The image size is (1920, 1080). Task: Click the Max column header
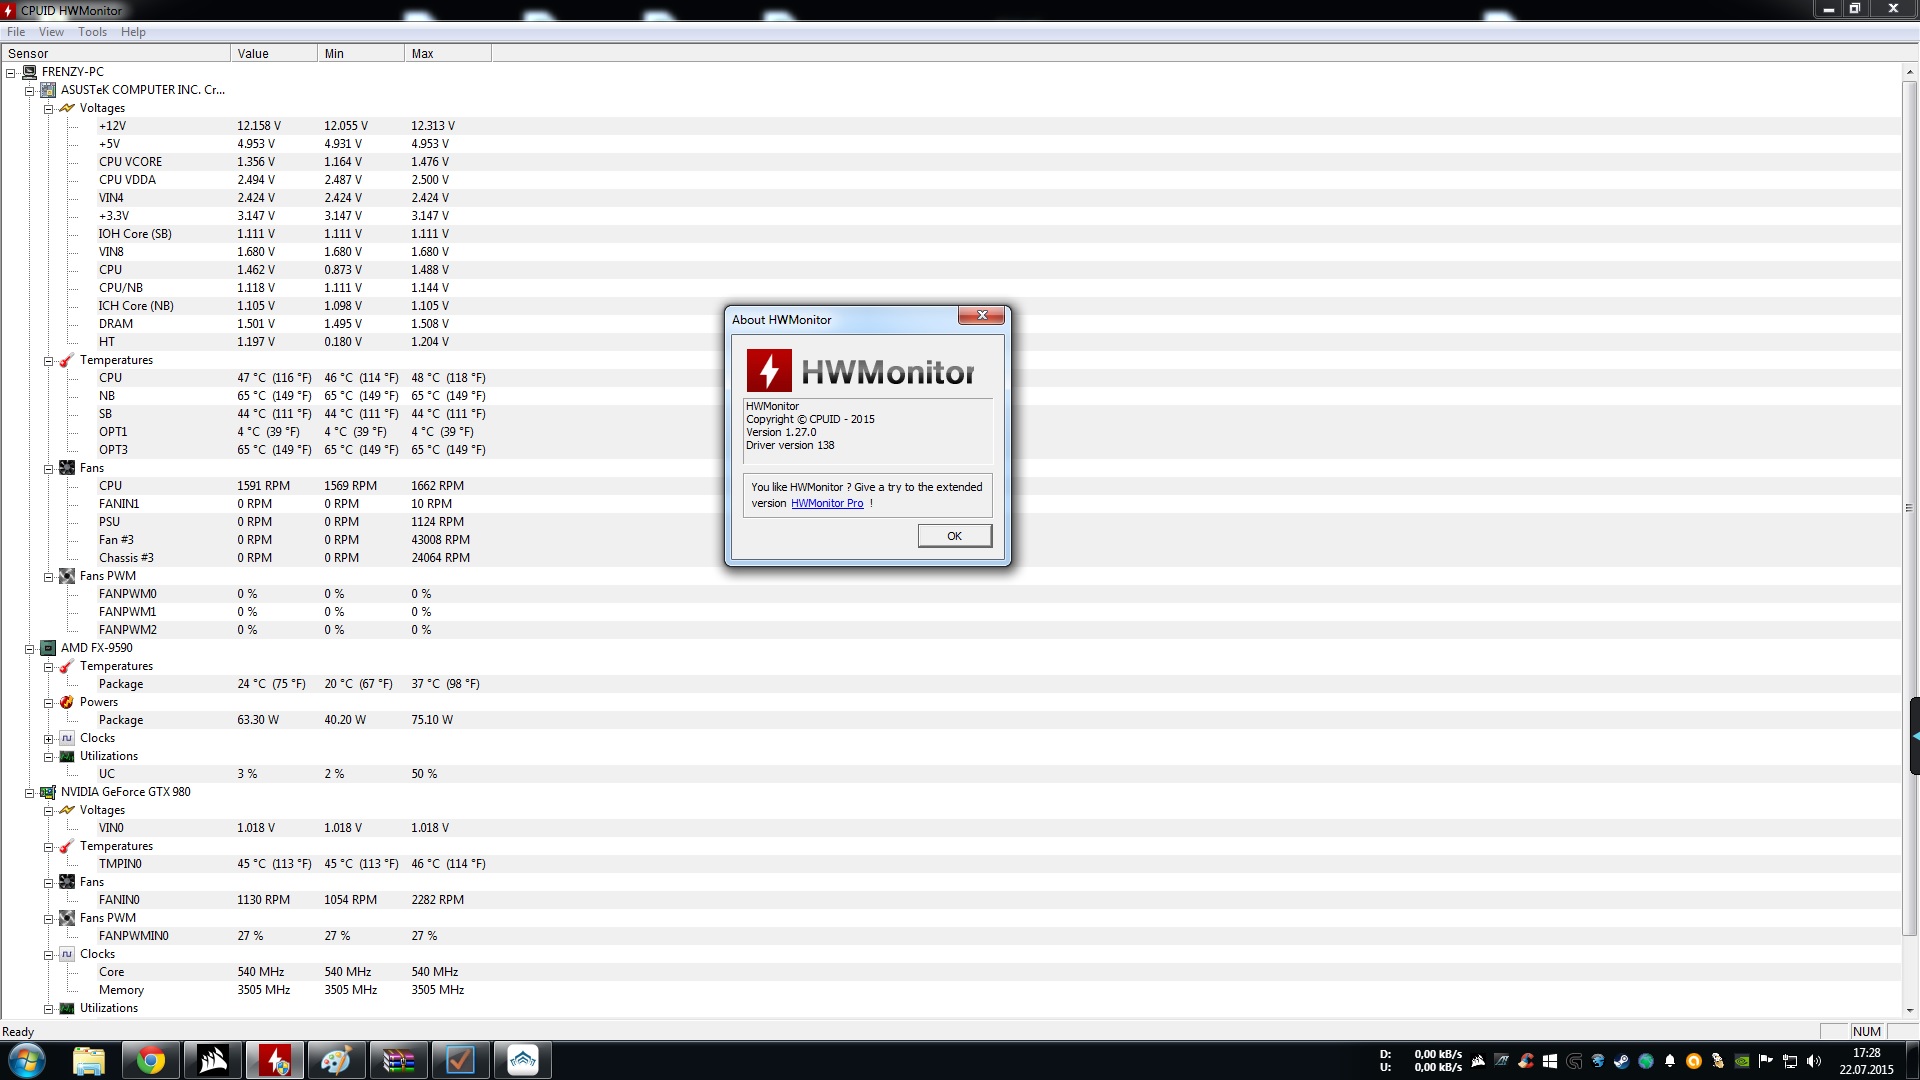pyautogui.click(x=446, y=54)
